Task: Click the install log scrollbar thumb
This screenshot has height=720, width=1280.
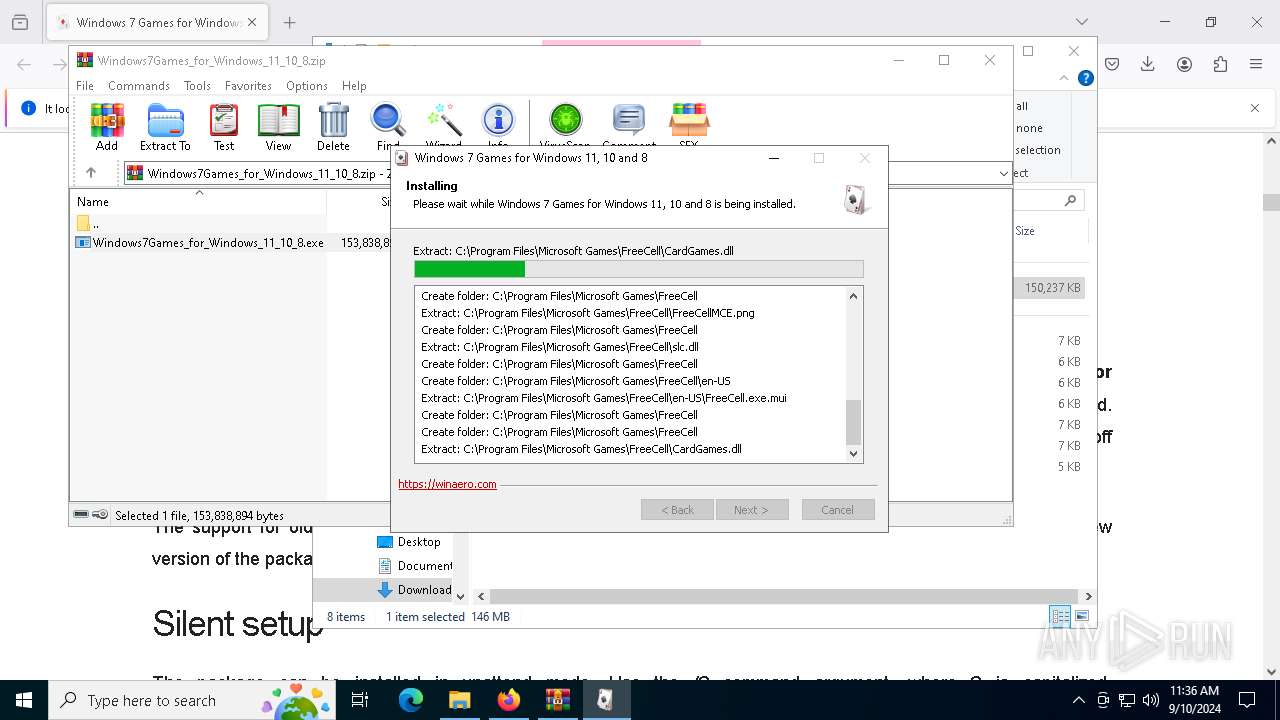Action: (x=853, y=422)
